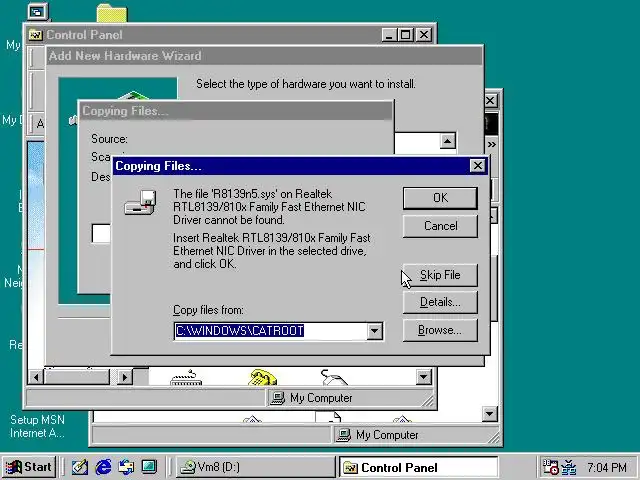Click the monitor-shaped quick launch icon
This screenshot has width=640, height=480.
tap(149, 467)
